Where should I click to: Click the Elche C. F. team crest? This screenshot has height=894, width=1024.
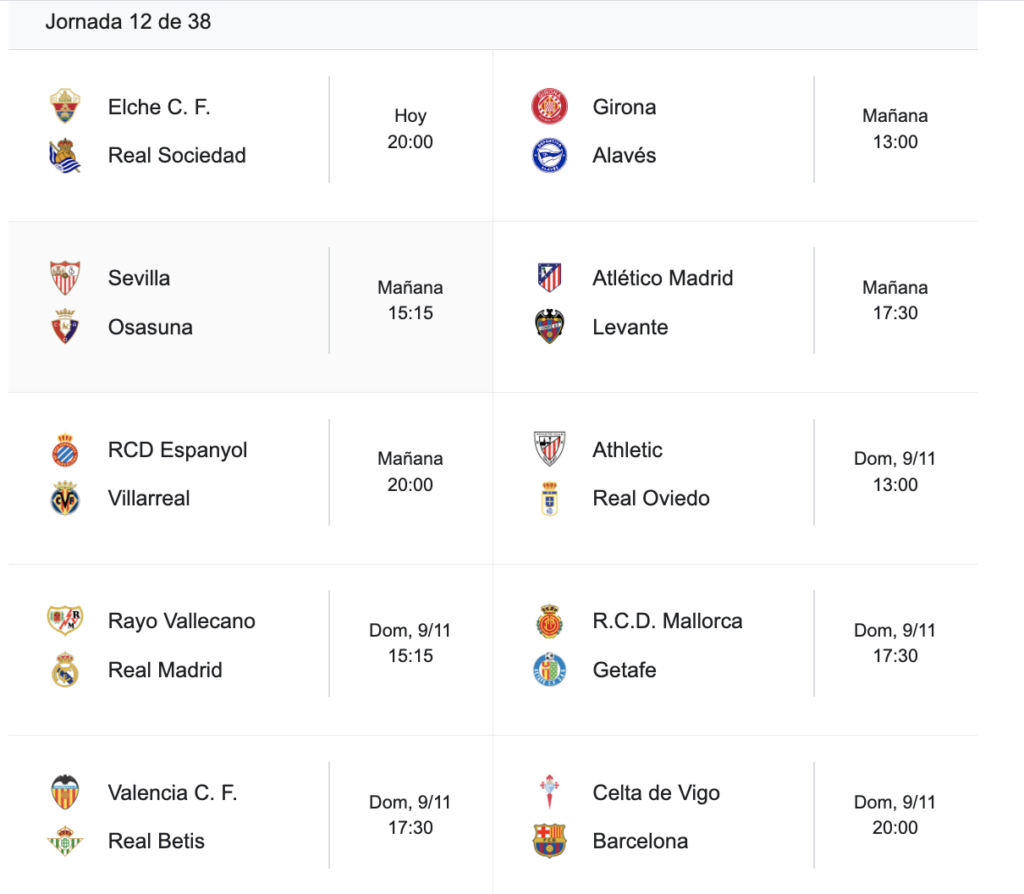pyautogui.click(x=65, y=107)
